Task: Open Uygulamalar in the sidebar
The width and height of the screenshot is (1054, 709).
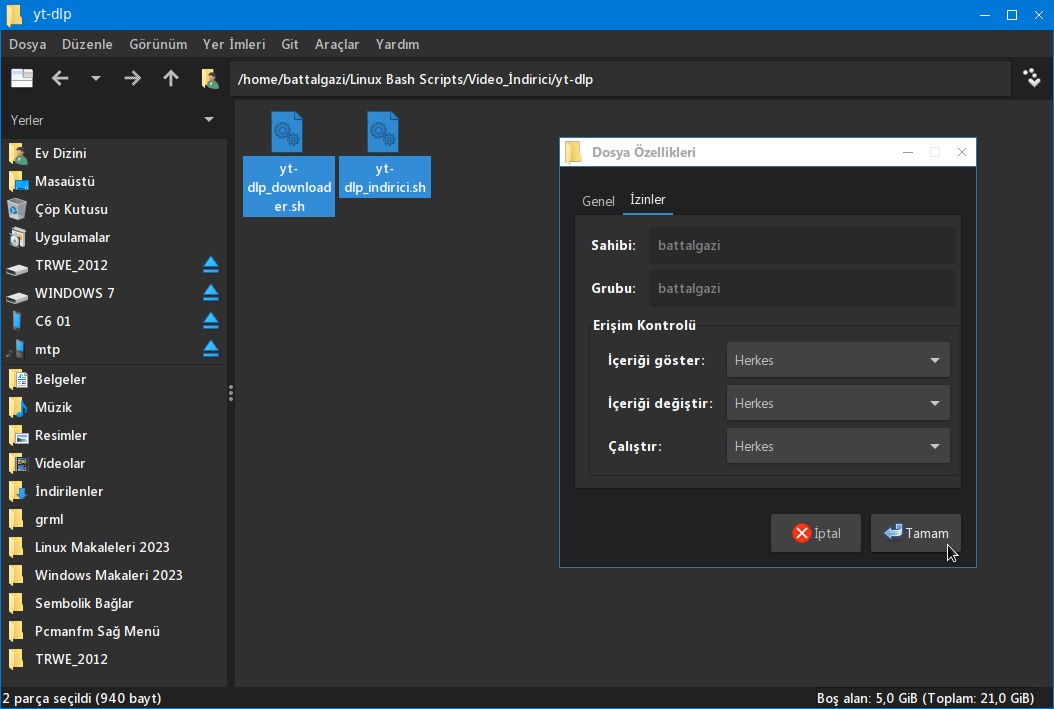Action: 114,238
